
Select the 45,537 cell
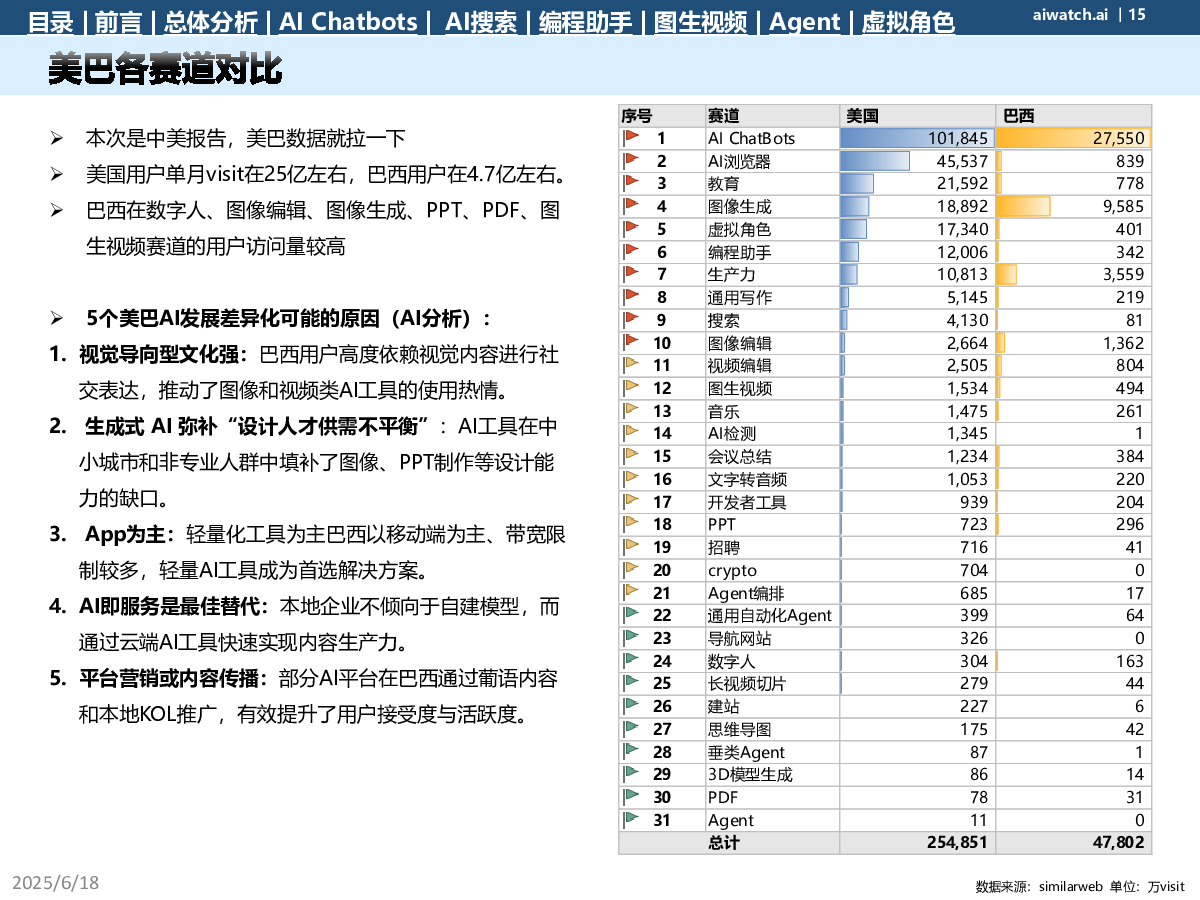click(917, 160)
